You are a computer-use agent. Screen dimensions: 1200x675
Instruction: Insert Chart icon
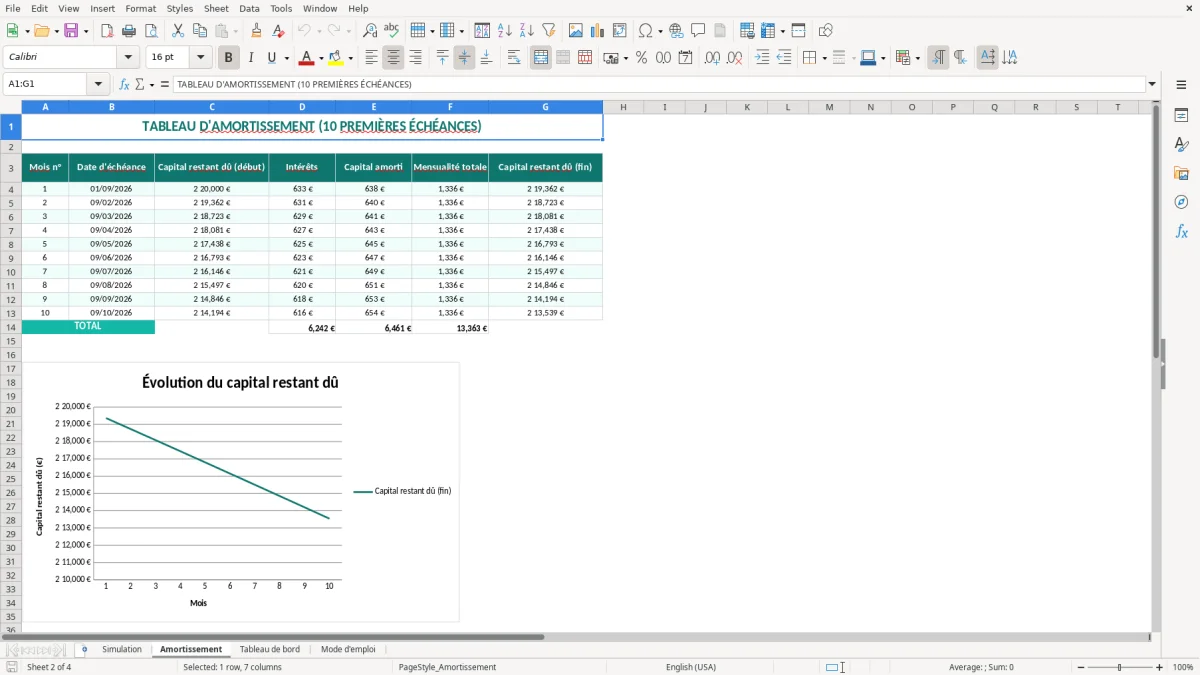(x=598, y=31)
